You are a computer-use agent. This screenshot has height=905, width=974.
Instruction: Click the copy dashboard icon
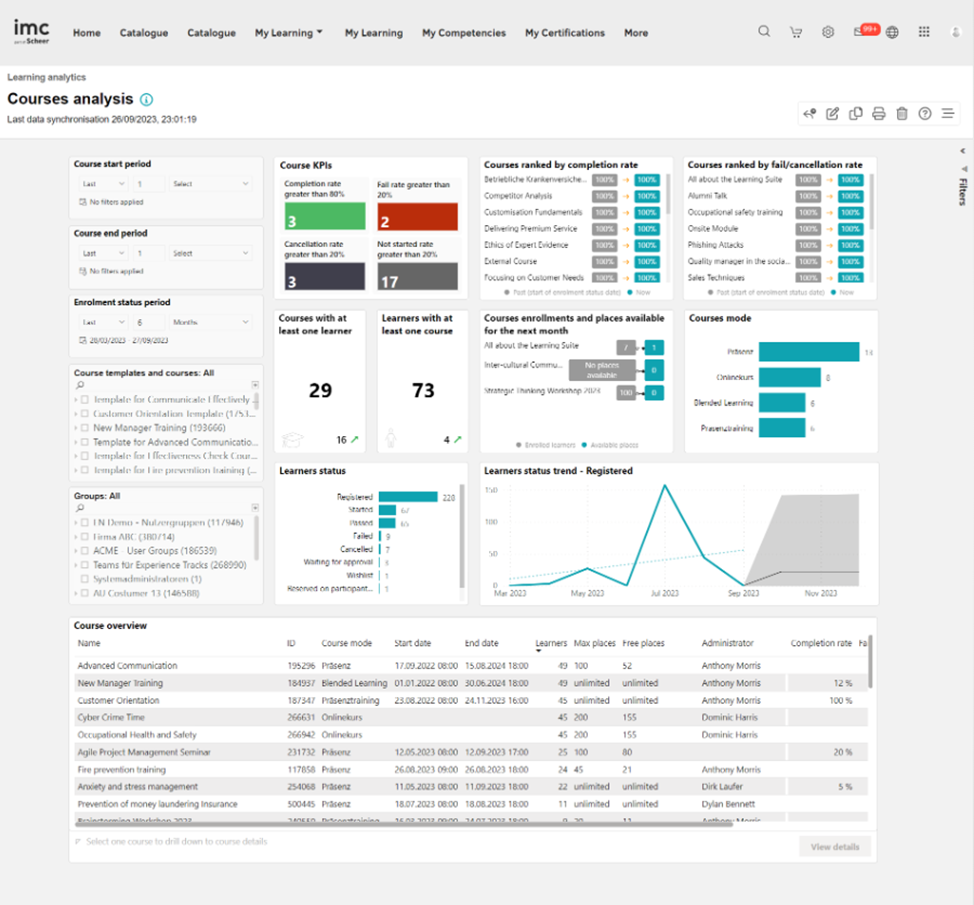click(855, 114)
